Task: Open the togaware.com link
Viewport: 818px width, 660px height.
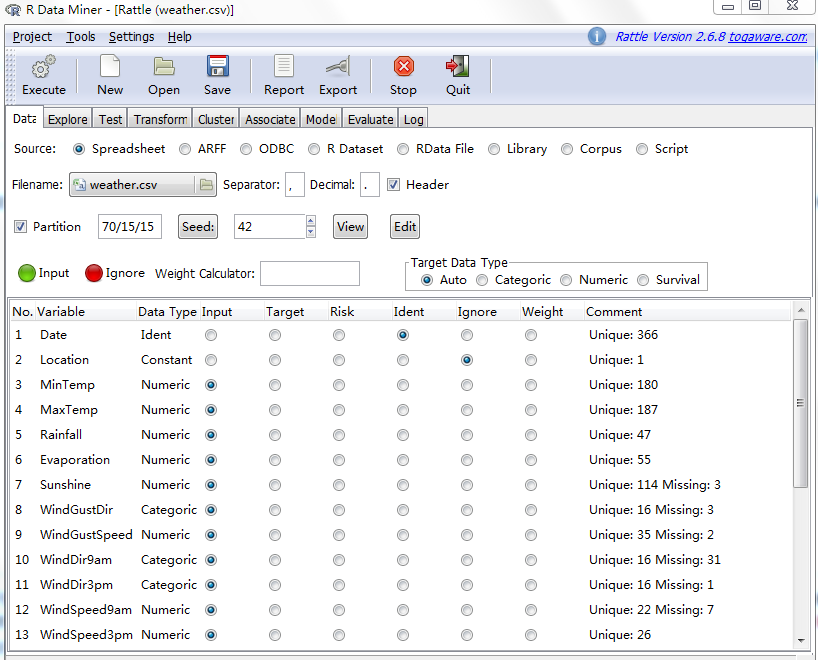Action: tap(768, 37)
